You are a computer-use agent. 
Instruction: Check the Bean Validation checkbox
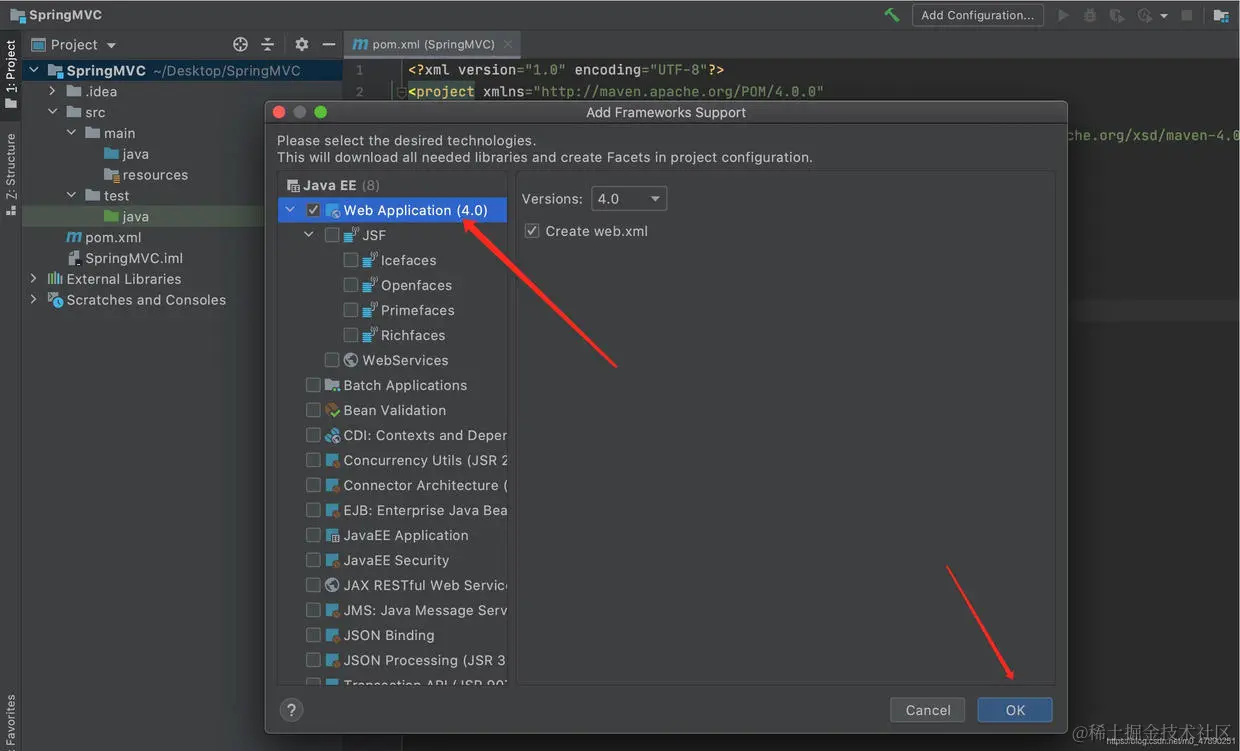(x=313, y=410)
